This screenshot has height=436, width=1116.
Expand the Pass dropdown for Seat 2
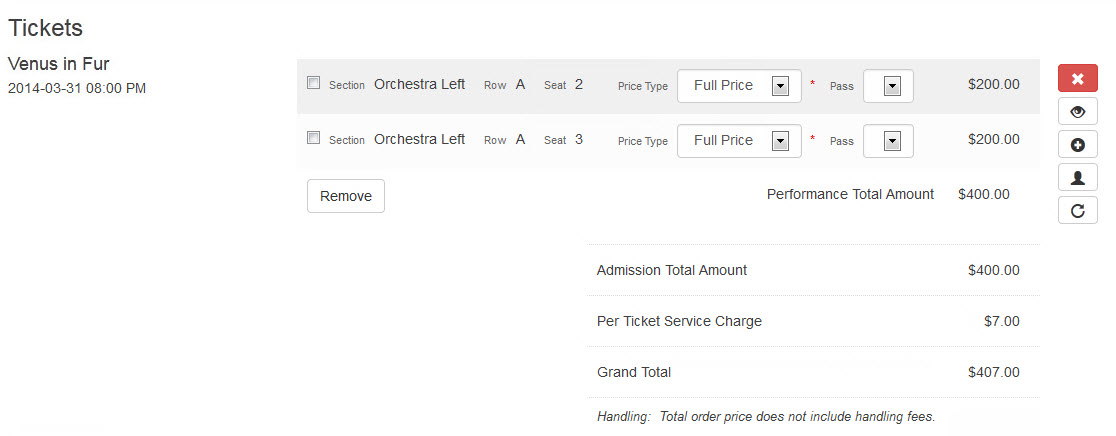(x=888, y=86)
